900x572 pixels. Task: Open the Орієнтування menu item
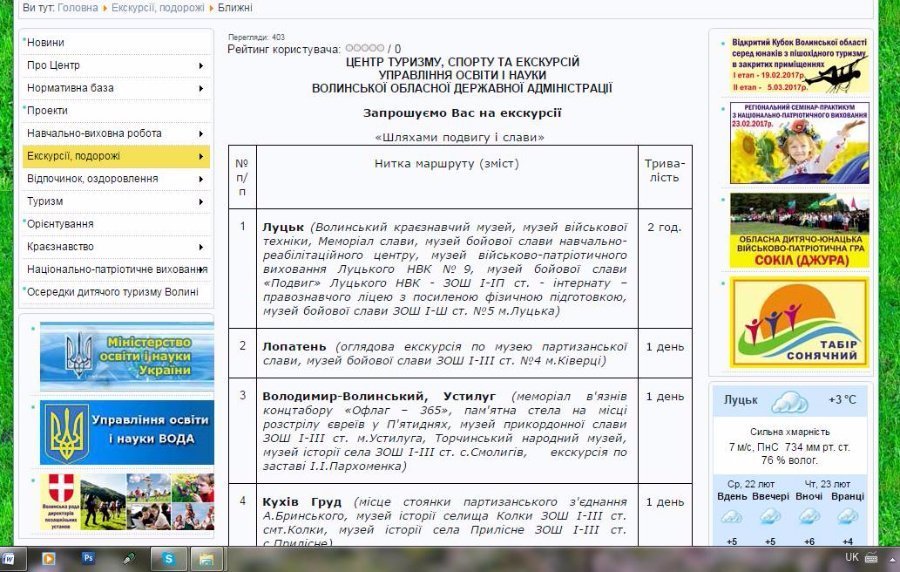click(x=60, y=224)
